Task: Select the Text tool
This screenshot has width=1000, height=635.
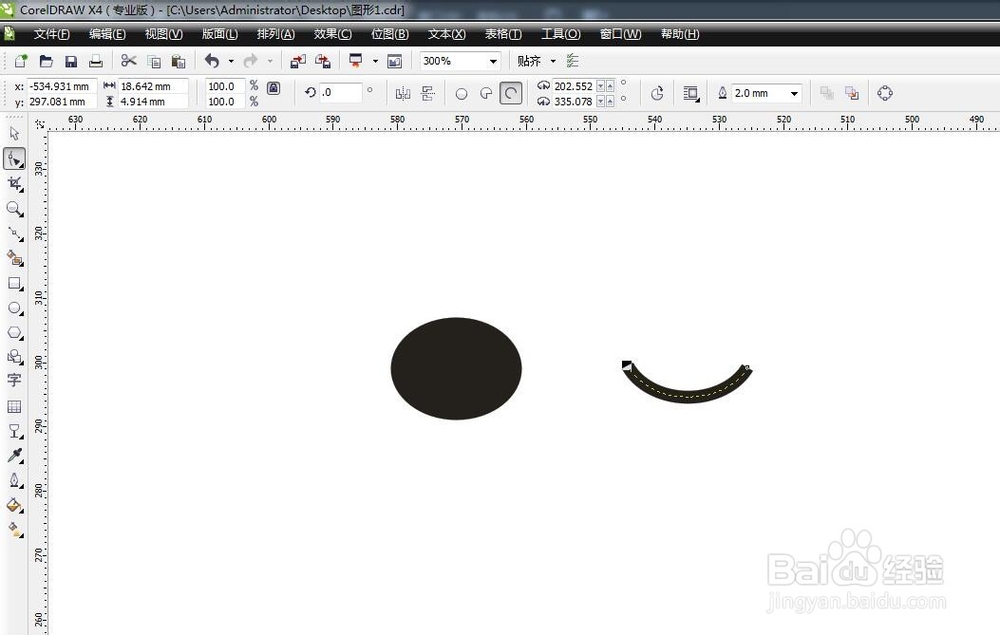Action: pos(15,381)
